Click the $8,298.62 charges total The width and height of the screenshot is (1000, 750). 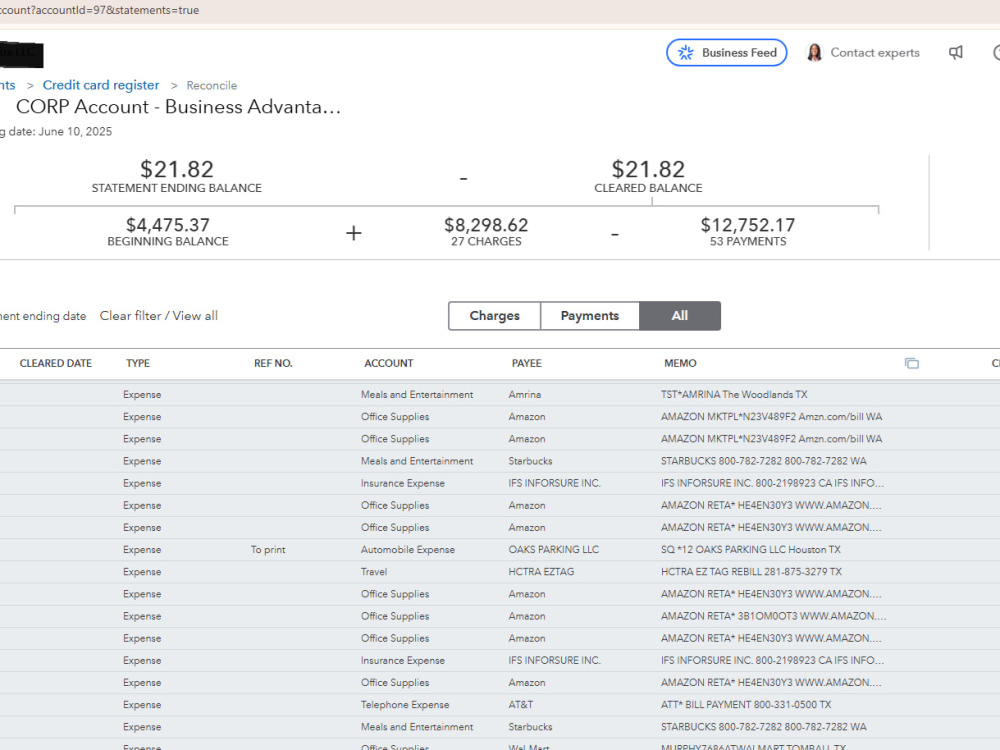tap(486, 224)
